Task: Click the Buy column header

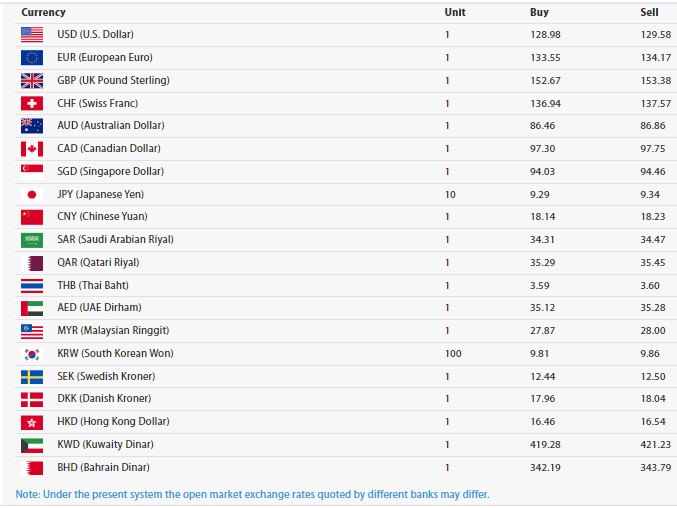Action: pyautogui.click(x=539, y=12)
